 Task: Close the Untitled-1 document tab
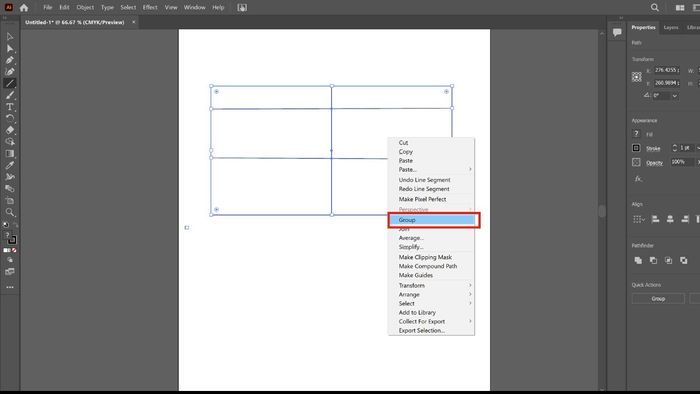[x=133, y=22]
